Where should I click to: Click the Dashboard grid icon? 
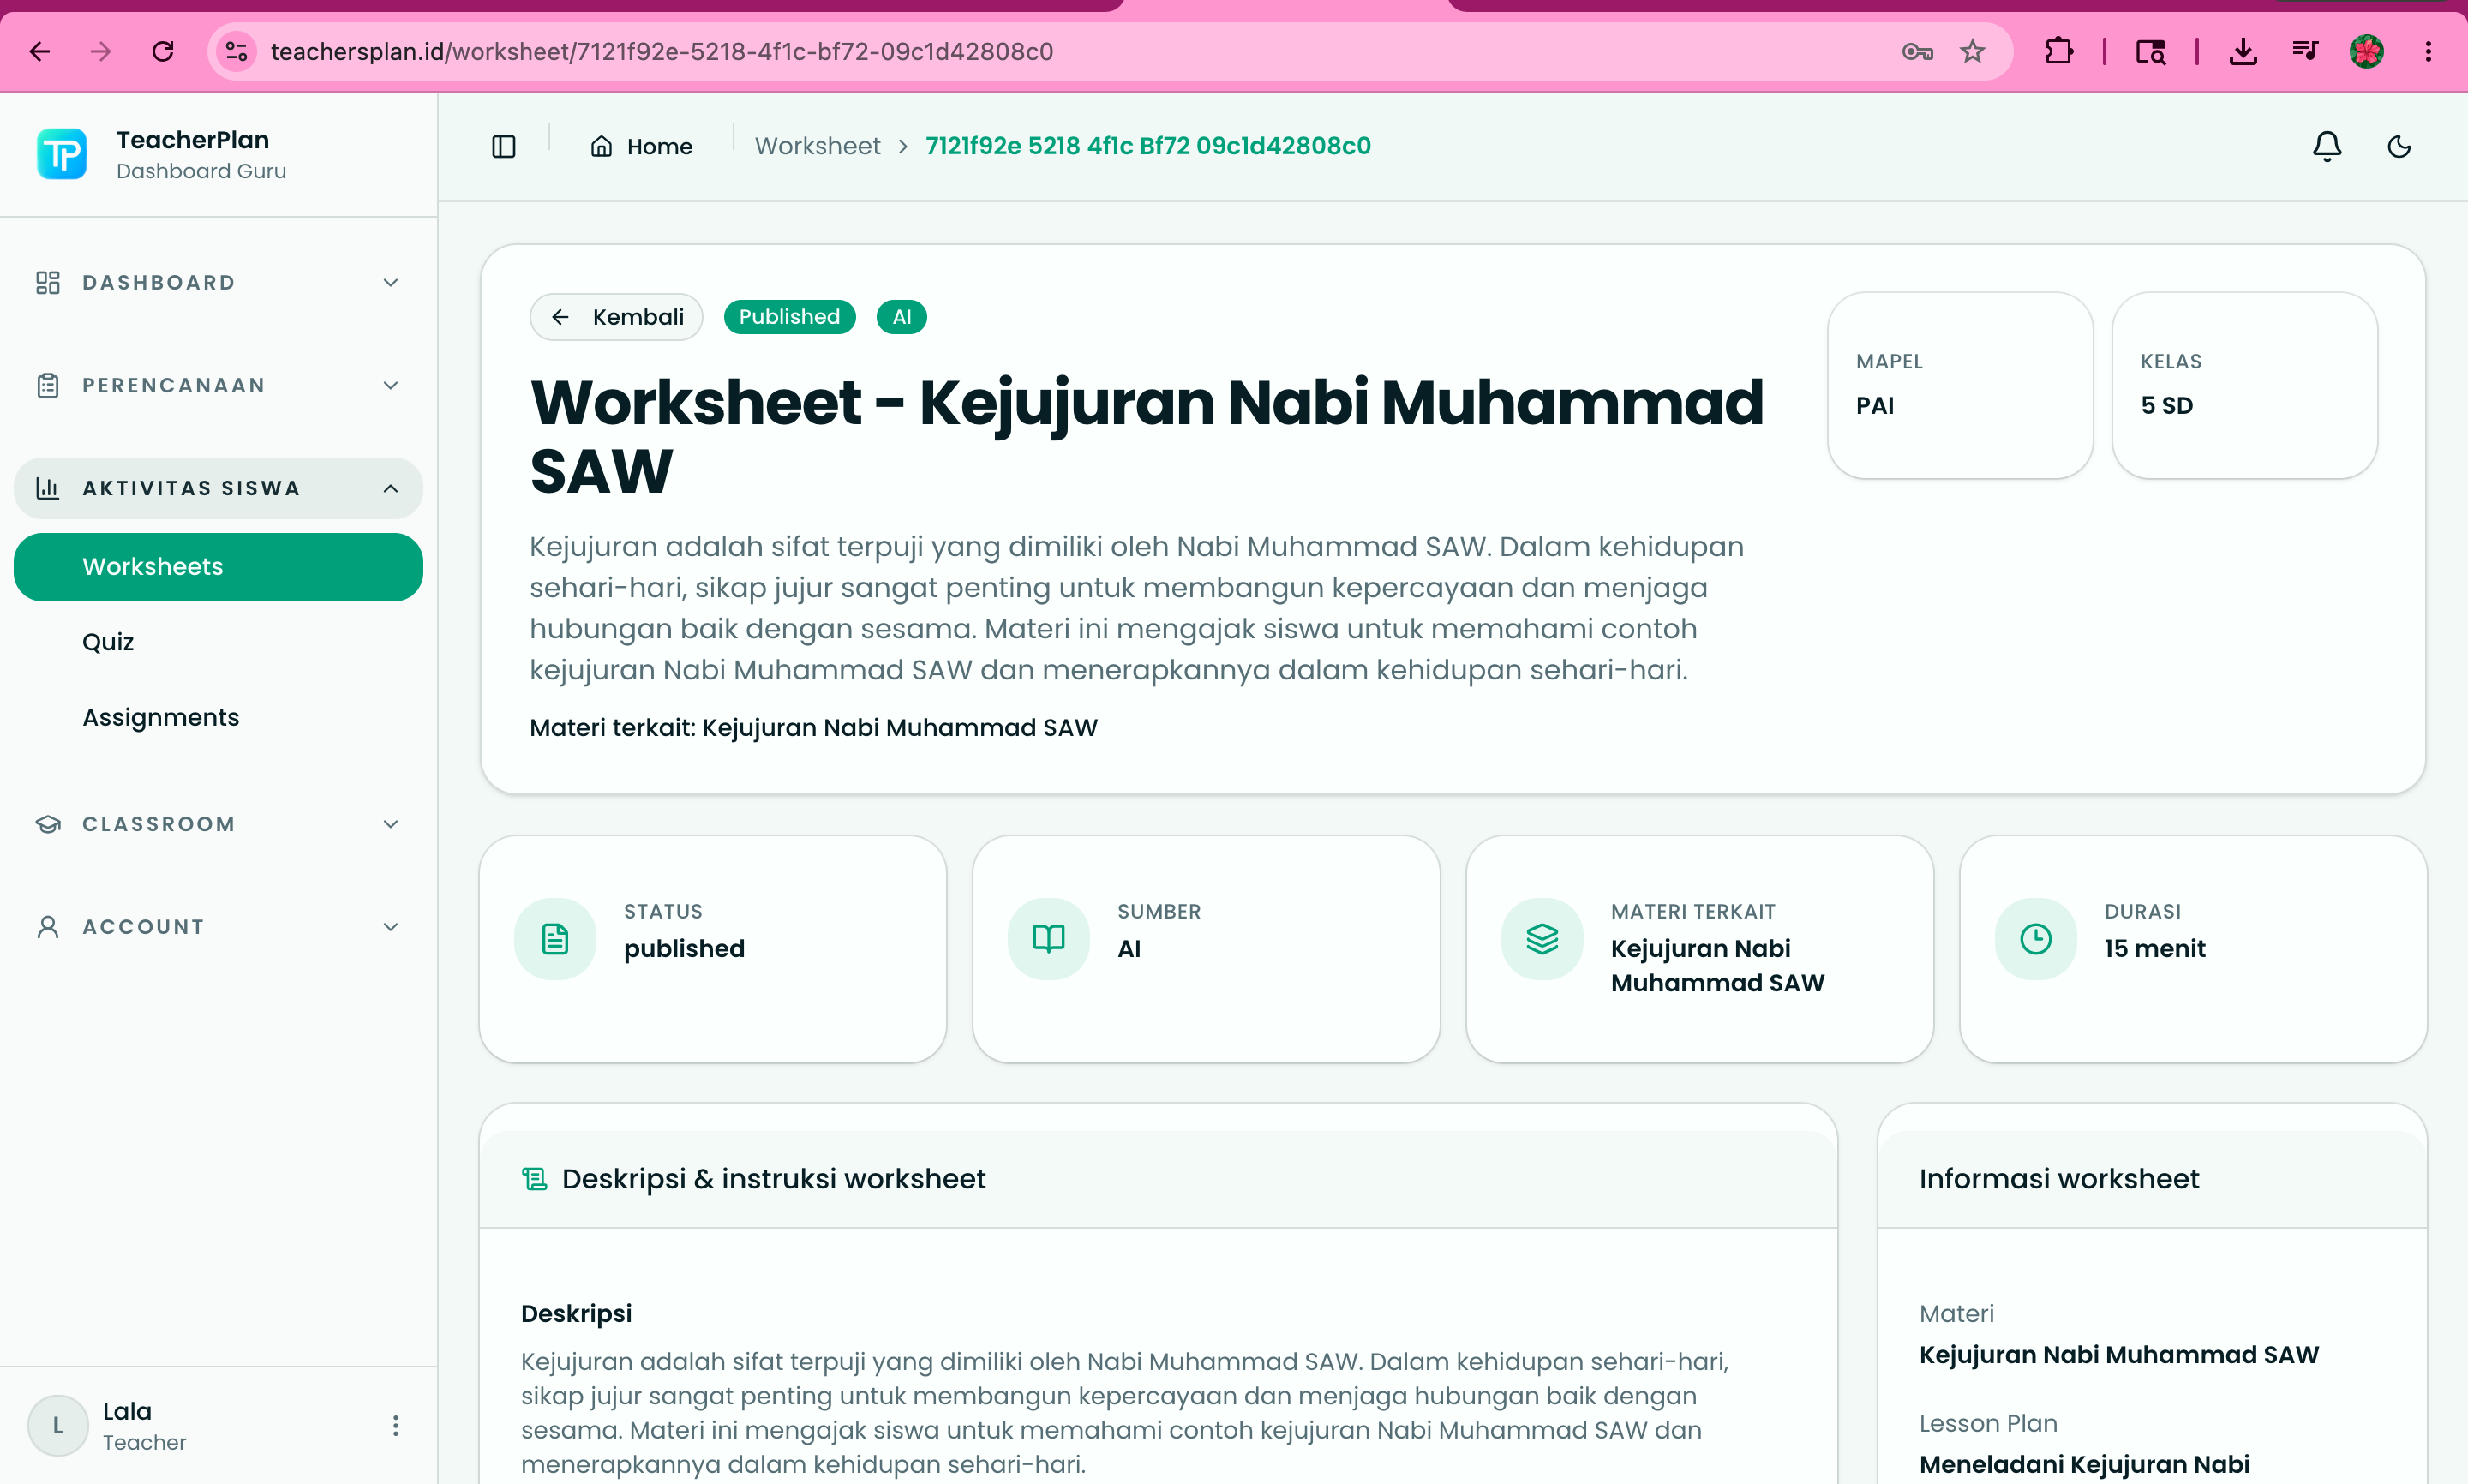pos(48,283)
